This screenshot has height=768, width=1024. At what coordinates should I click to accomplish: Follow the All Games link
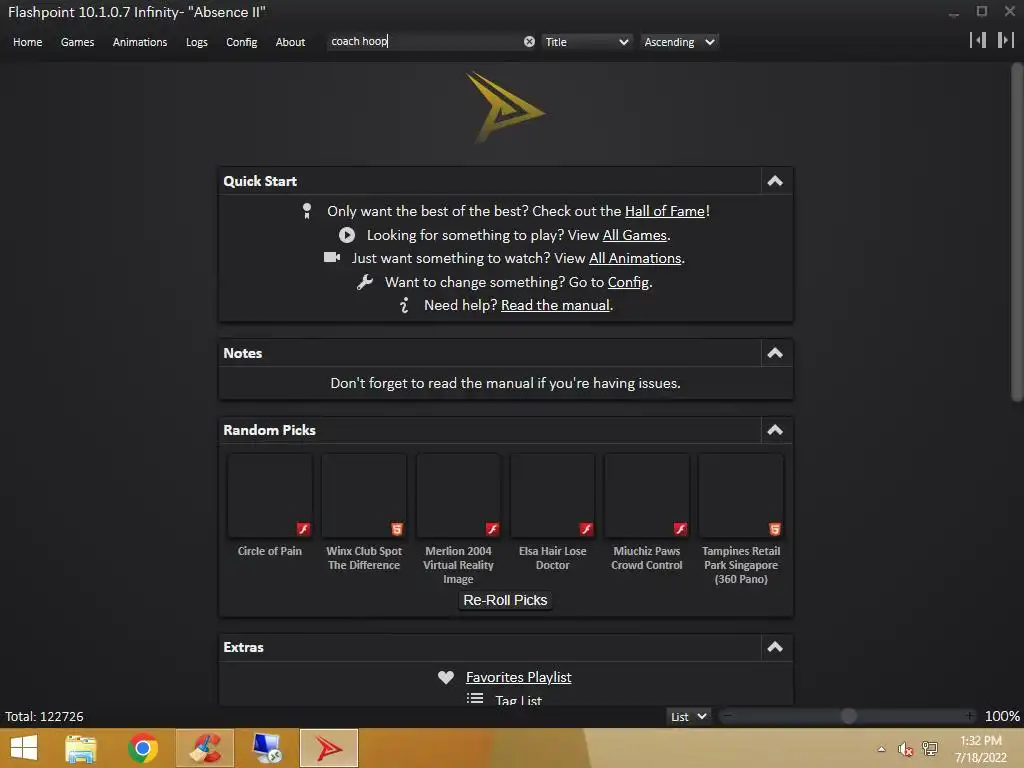(x=634, y=235)
